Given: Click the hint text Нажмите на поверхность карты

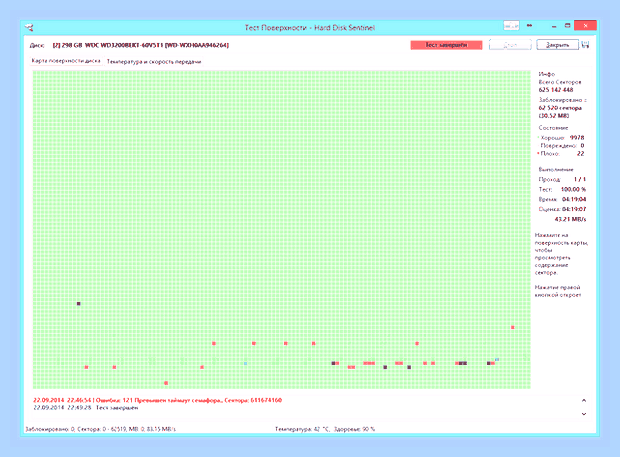Looking at the screenshot, I should tap(561, 254).
